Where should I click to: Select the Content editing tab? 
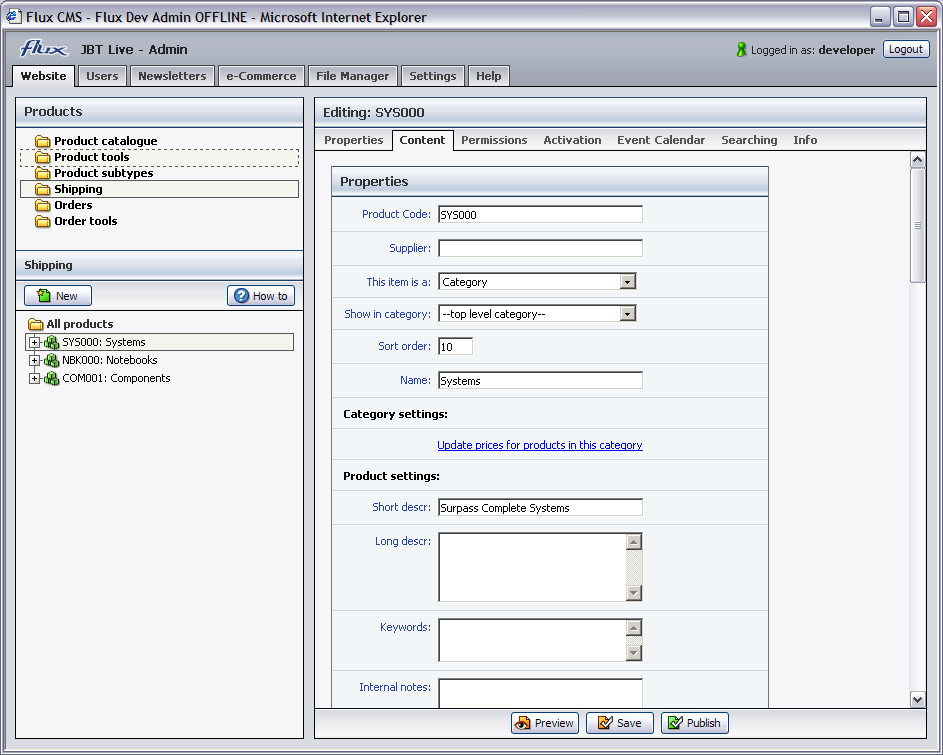point(422,140)
